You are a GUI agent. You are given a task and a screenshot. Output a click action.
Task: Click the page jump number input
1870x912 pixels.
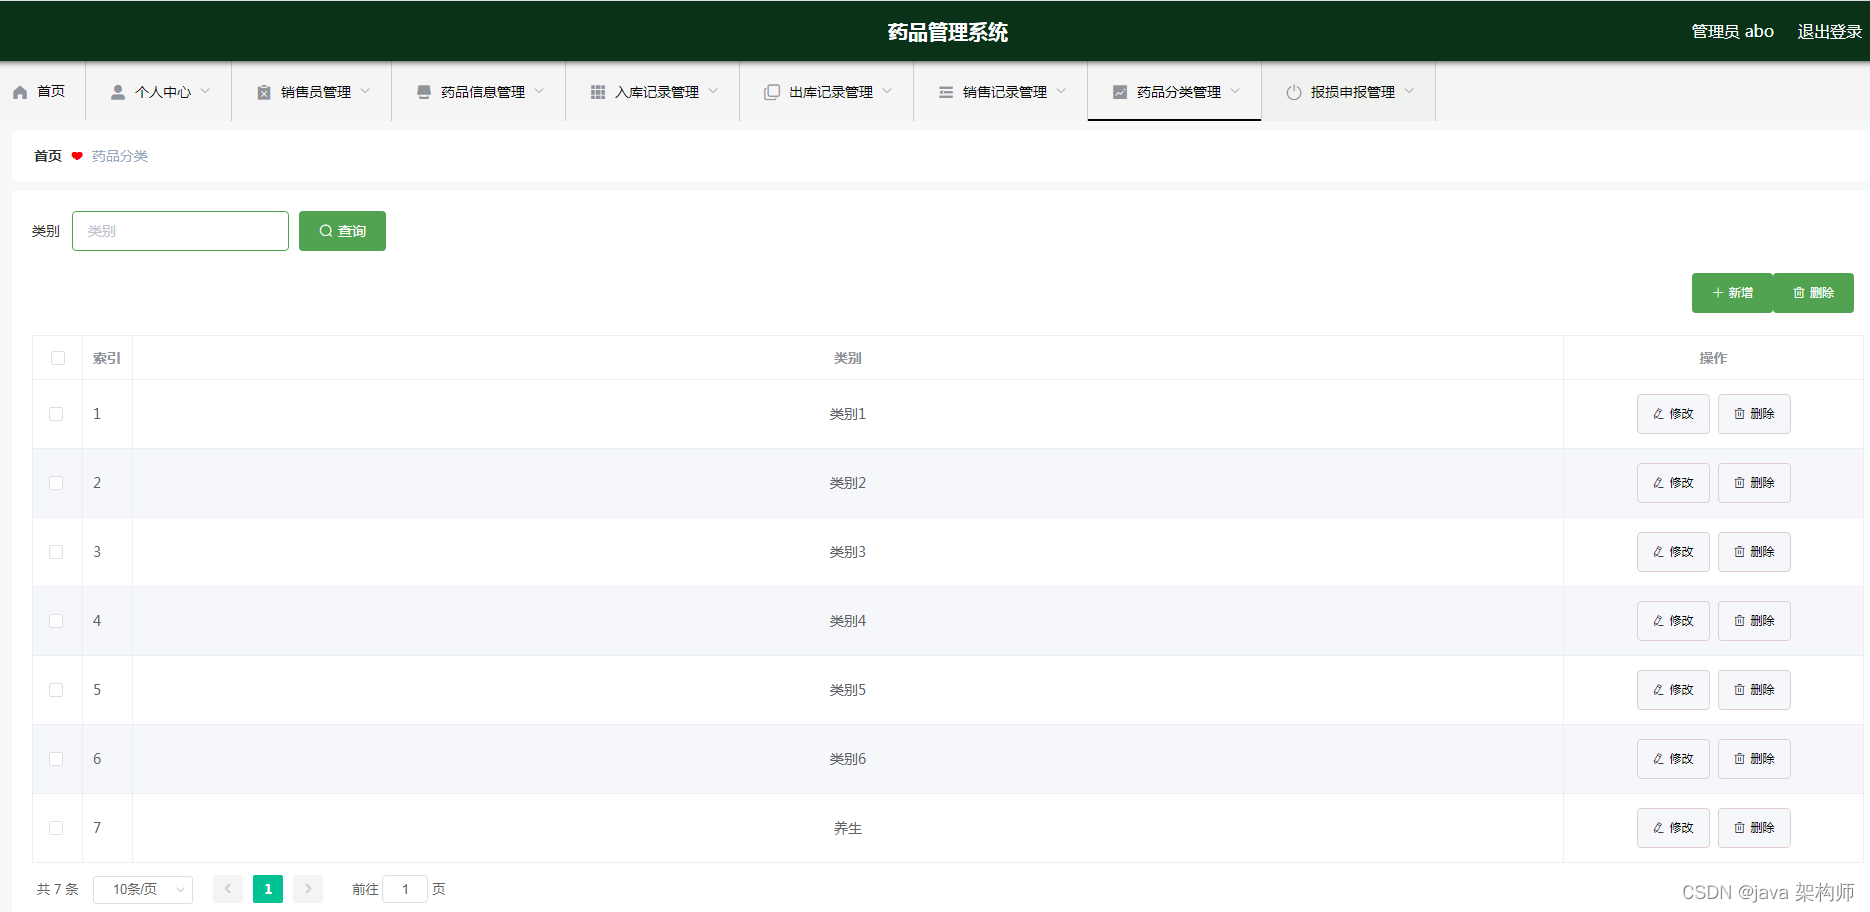[x=405, y=889]
